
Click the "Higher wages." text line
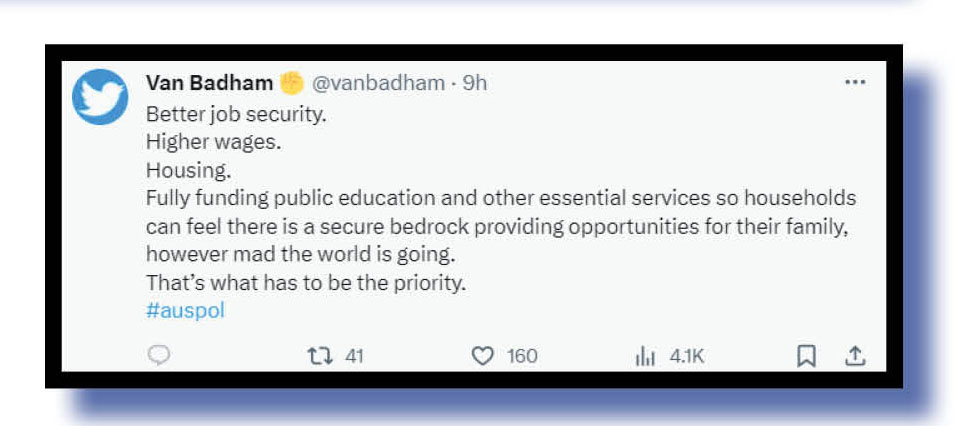pos(213,141)
